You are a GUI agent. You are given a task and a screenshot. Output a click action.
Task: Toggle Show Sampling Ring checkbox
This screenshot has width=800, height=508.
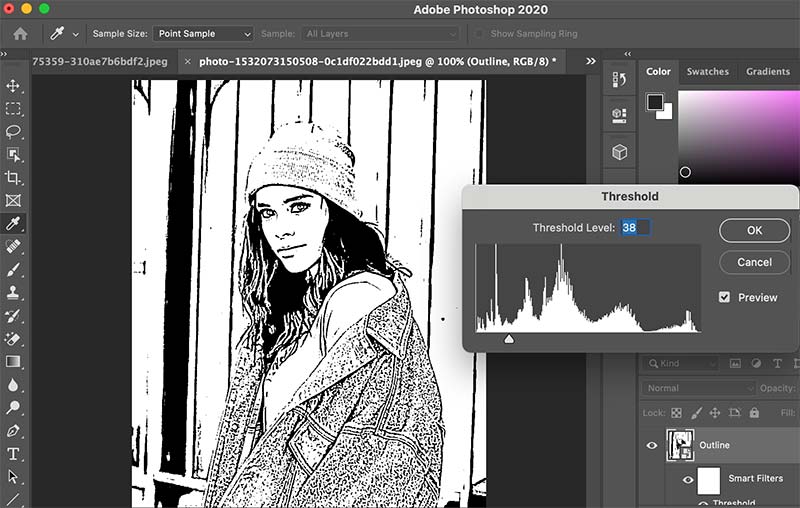pyautogui.click(x=479, y=34)
